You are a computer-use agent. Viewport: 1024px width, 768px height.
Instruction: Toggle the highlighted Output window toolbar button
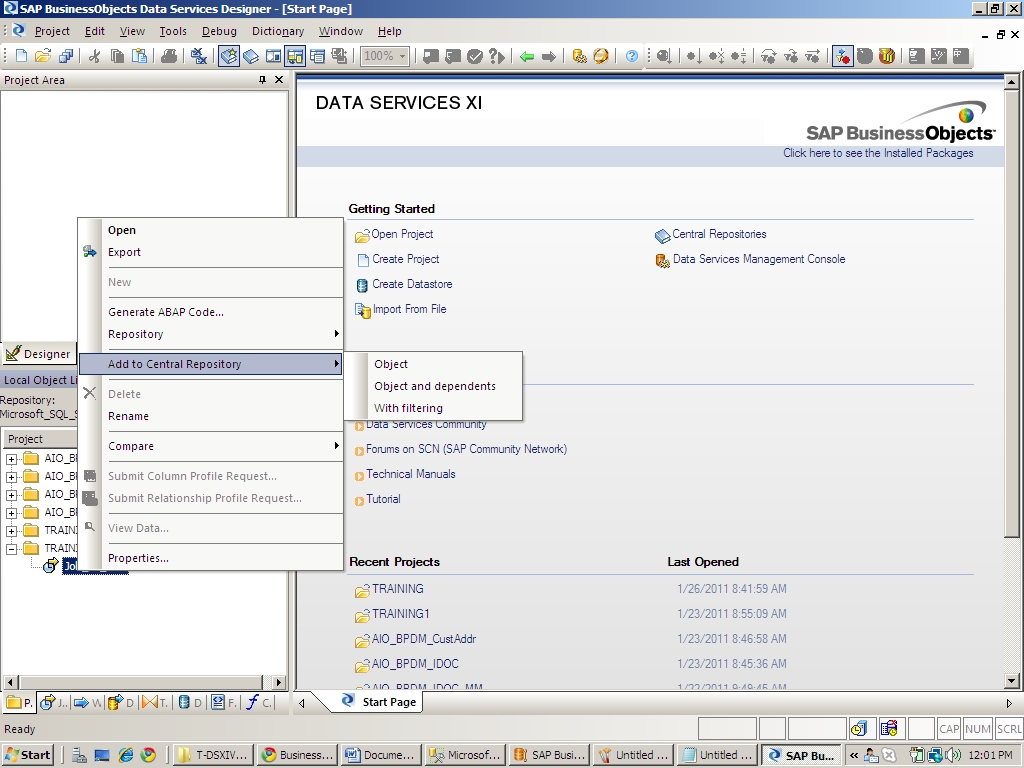point(295,56)
